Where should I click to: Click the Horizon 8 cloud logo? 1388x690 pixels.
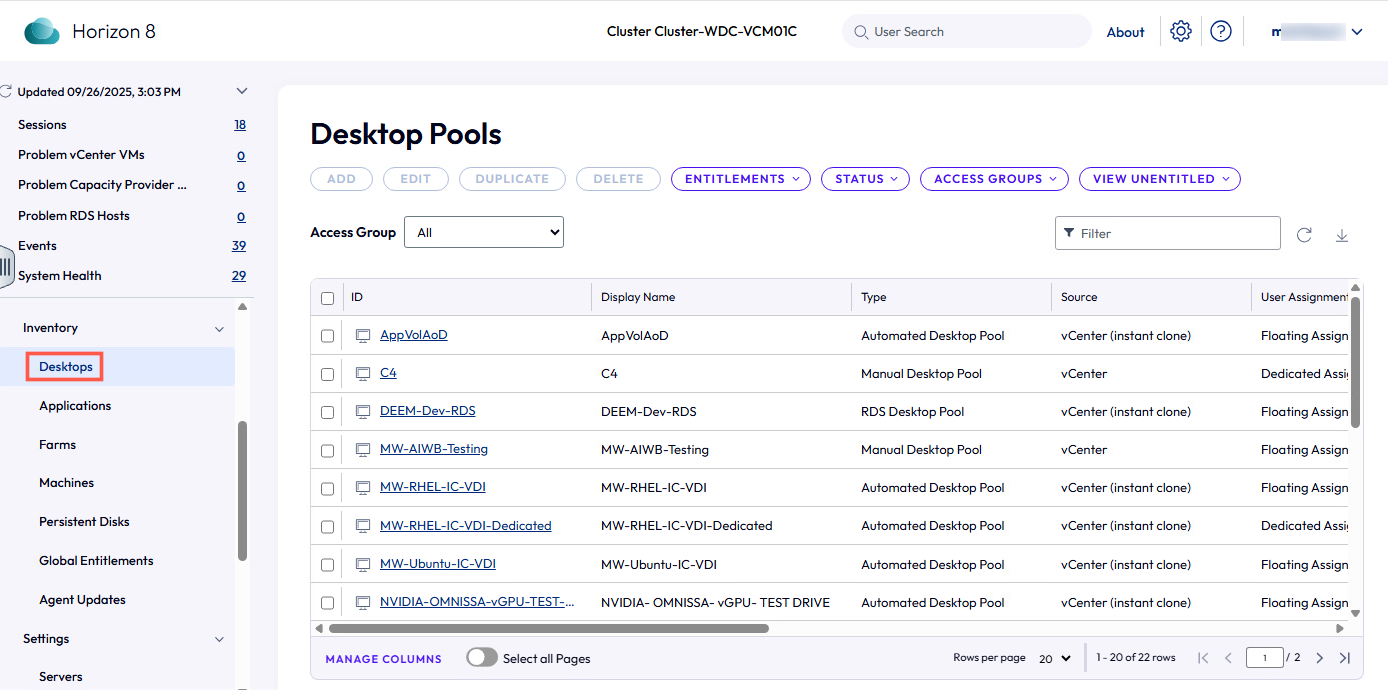click(x=42, y=31)
